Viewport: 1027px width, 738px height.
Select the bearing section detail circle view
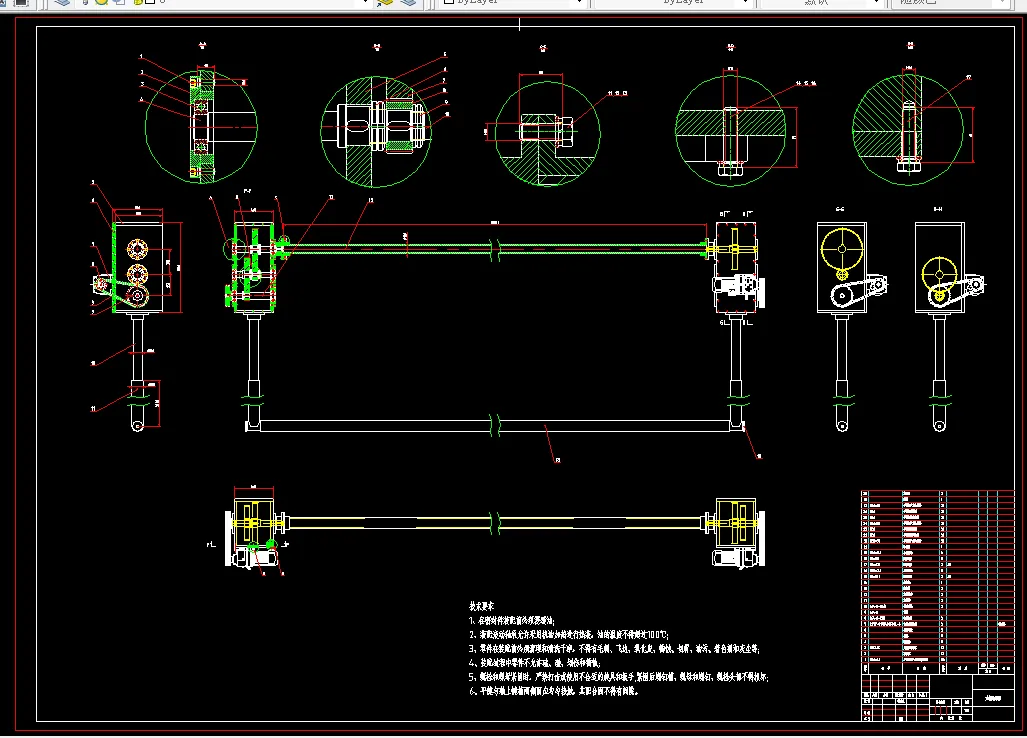pyautogui.click(x=201, y=127)
